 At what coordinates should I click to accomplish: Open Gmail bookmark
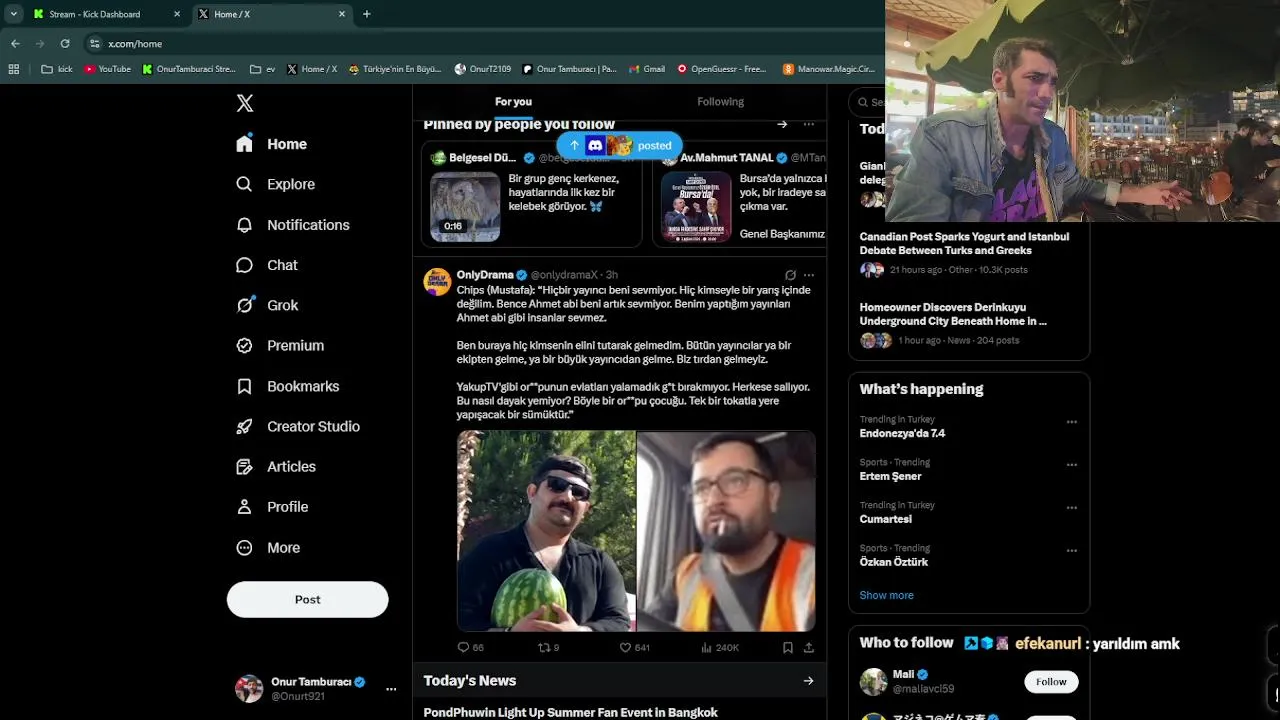(647, 69)
